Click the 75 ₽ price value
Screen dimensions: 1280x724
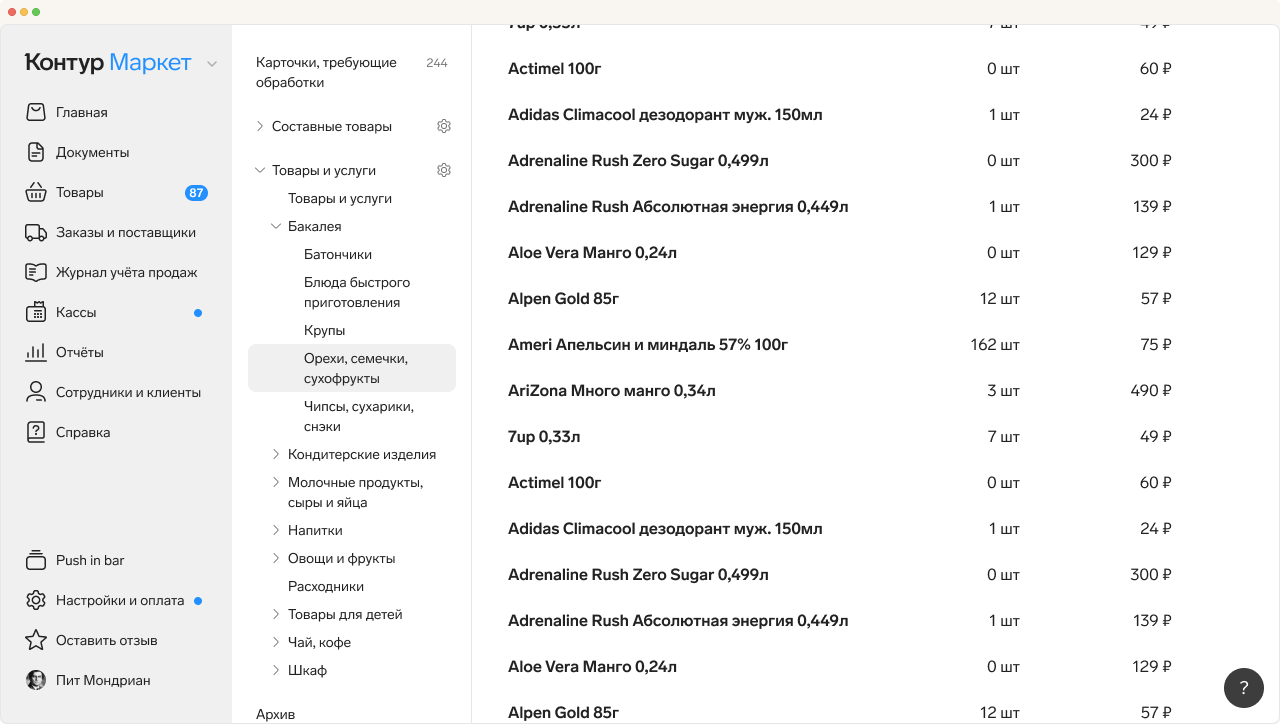1156,345
